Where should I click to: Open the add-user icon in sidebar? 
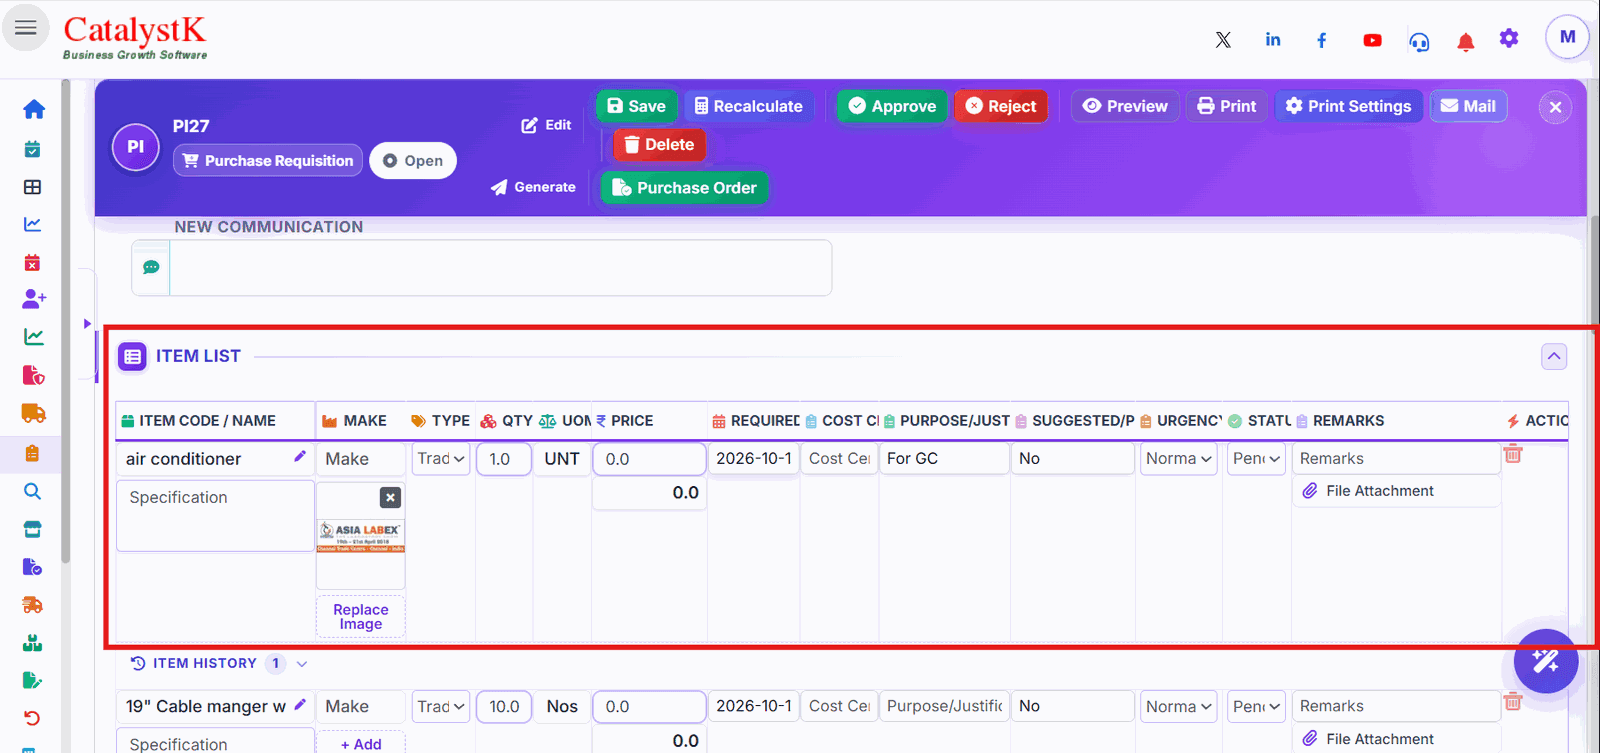[33, 298]
